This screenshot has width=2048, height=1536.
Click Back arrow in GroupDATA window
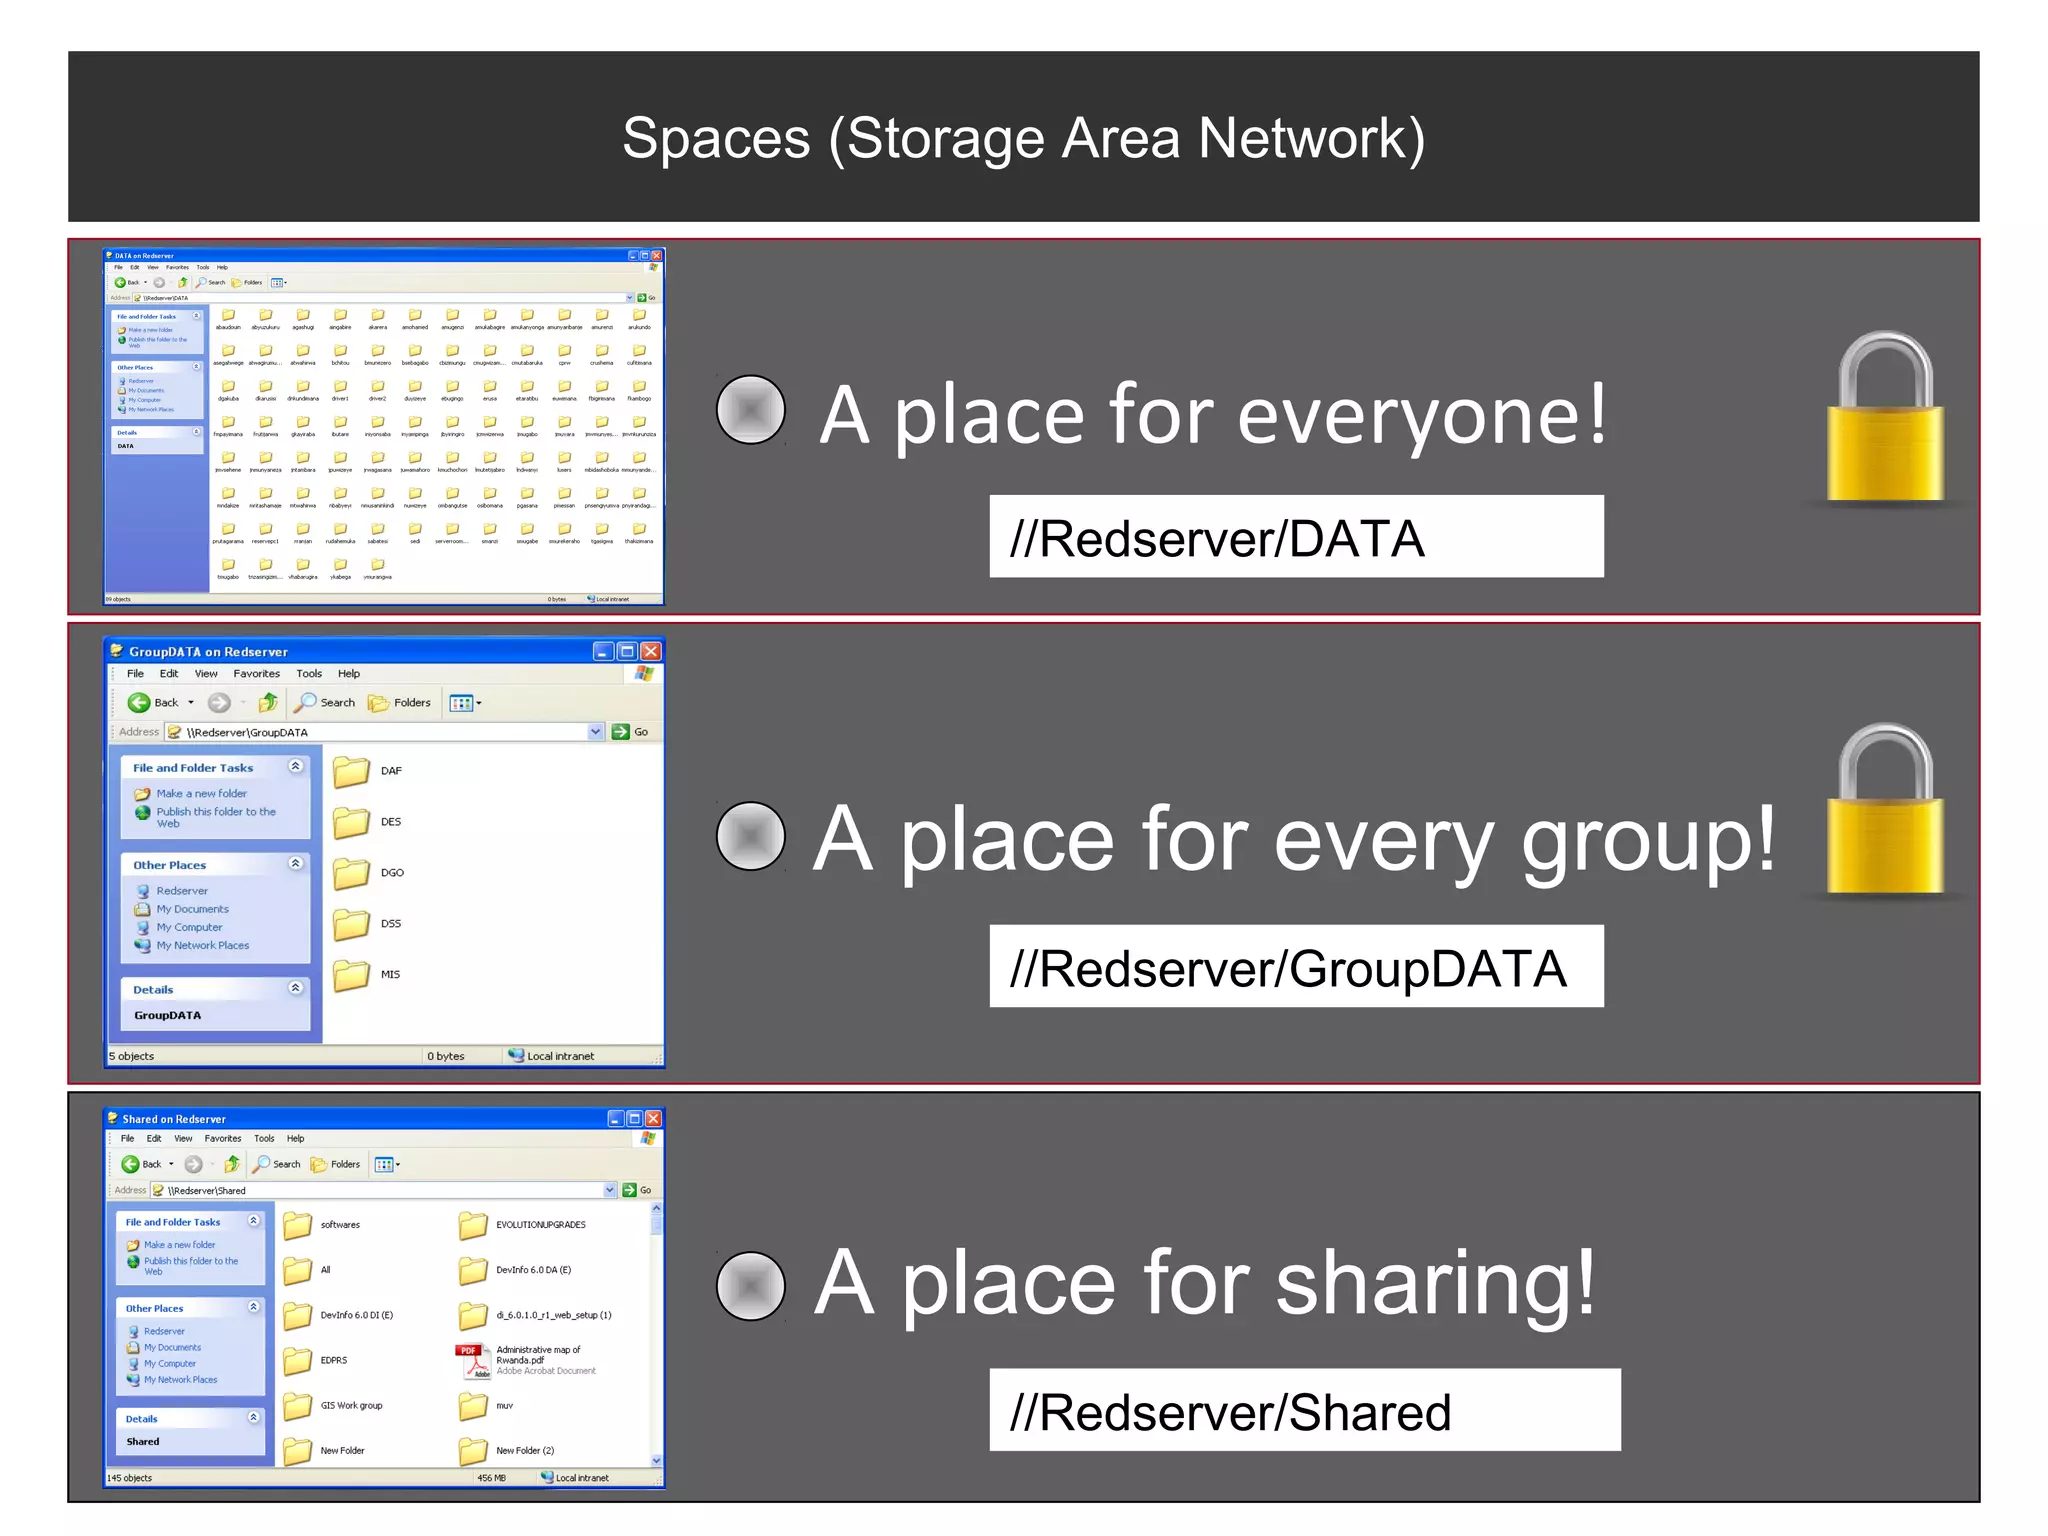tap(140, 703)
